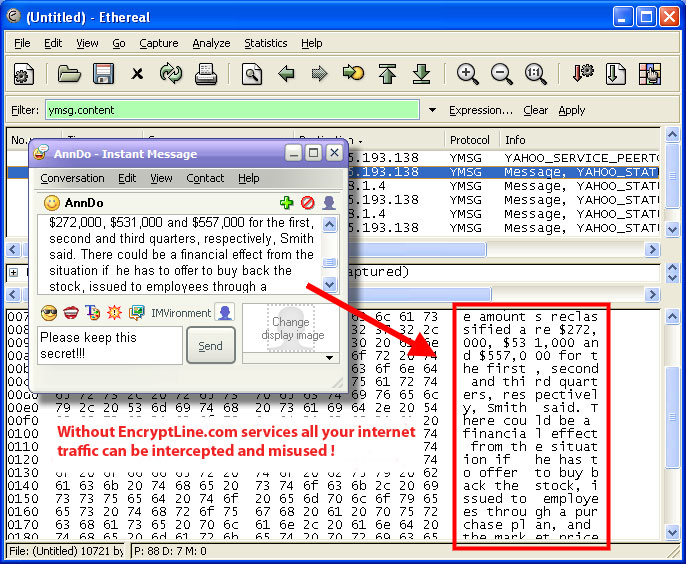Screen dimensions: 686x564
Task: Print packets using printer icon
Action: coord(206,74)
